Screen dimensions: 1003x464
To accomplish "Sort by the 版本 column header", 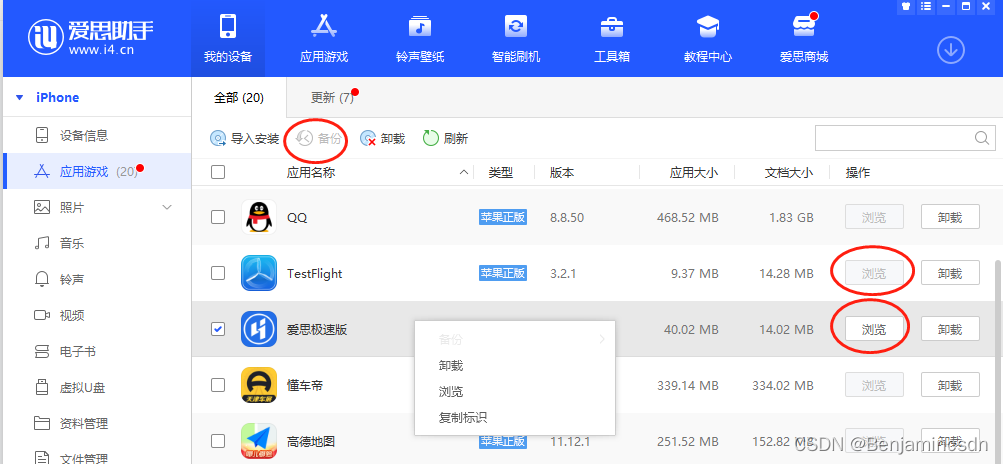I will 562,172.
